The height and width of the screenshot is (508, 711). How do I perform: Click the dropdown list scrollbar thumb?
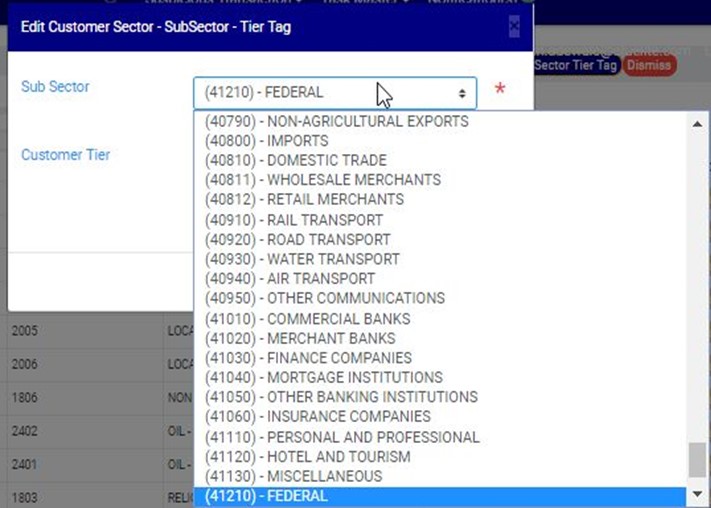coord(697,460)
